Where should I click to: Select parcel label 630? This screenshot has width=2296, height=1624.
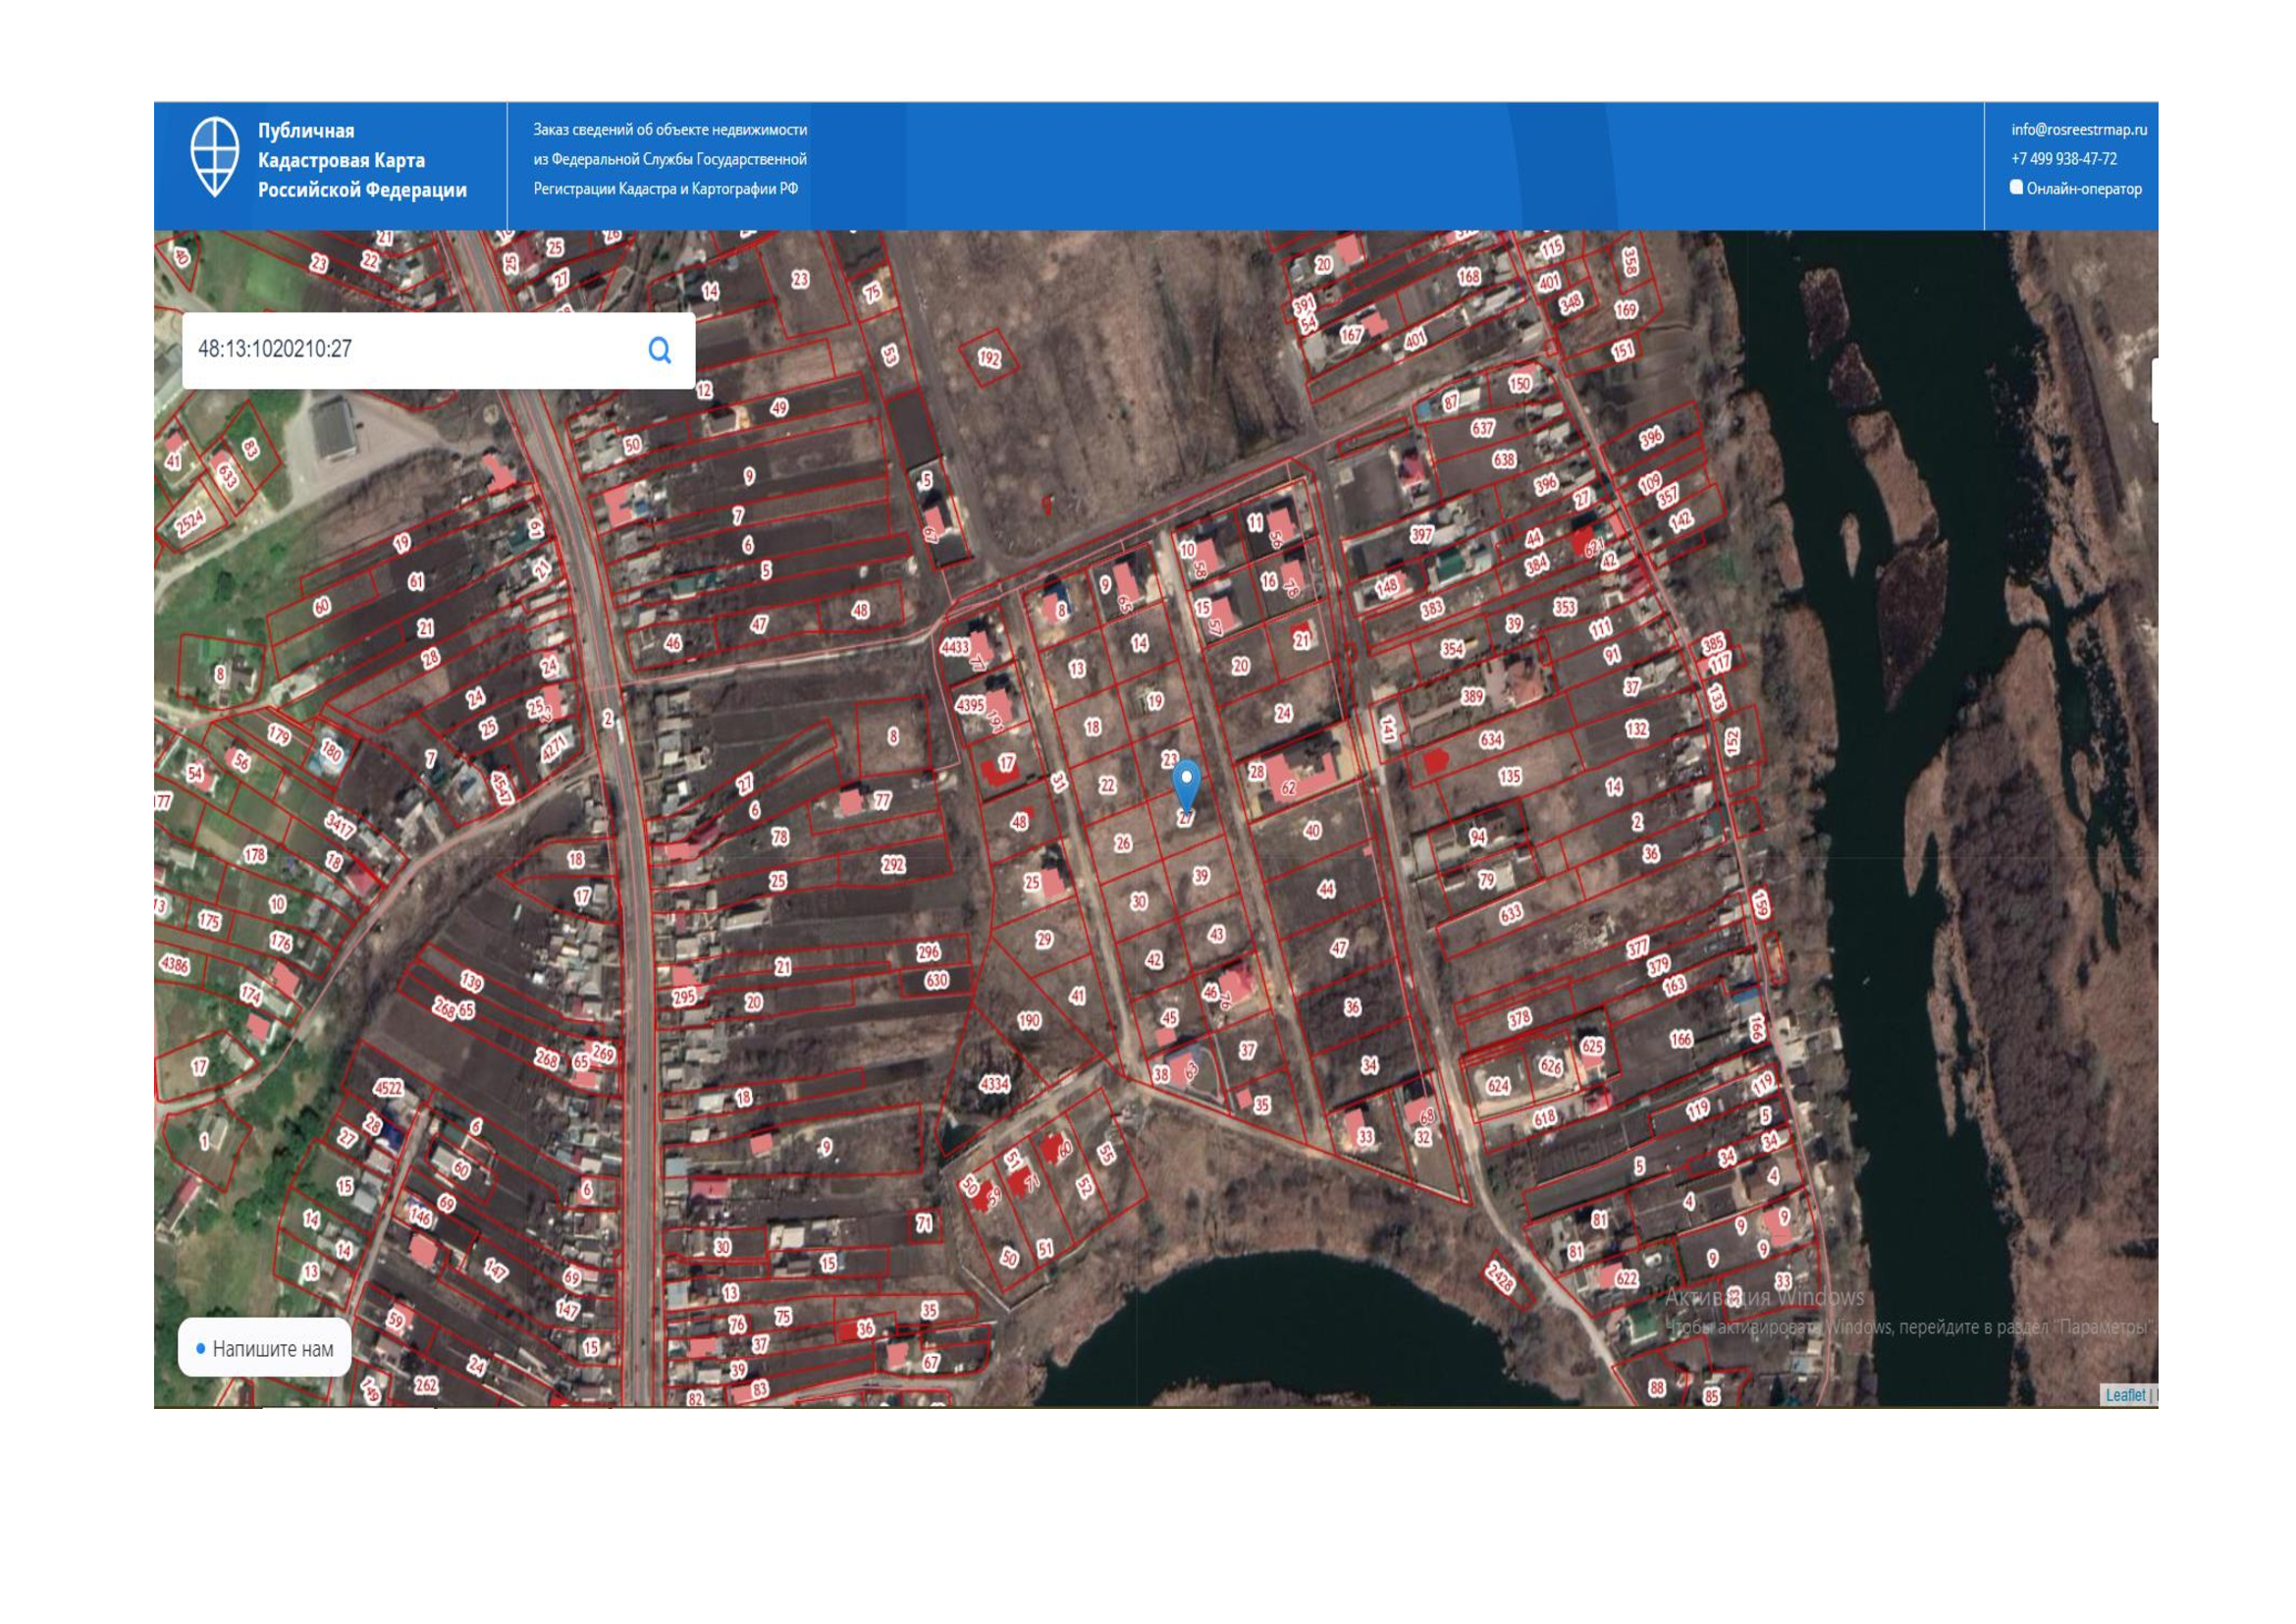936,980
